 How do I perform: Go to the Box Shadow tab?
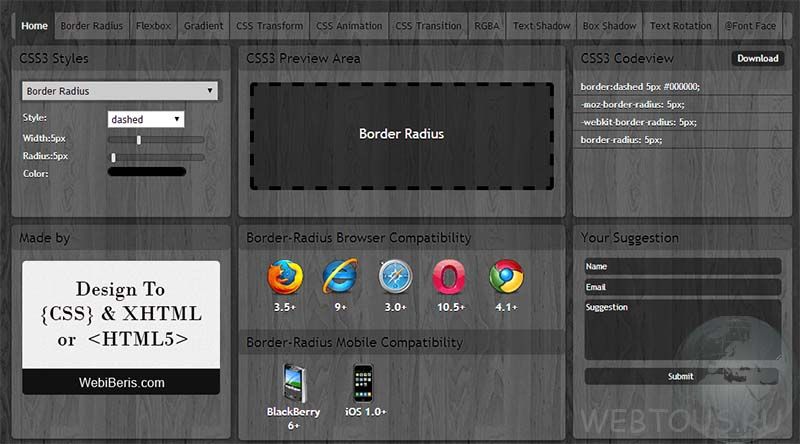tap(610, 26)
